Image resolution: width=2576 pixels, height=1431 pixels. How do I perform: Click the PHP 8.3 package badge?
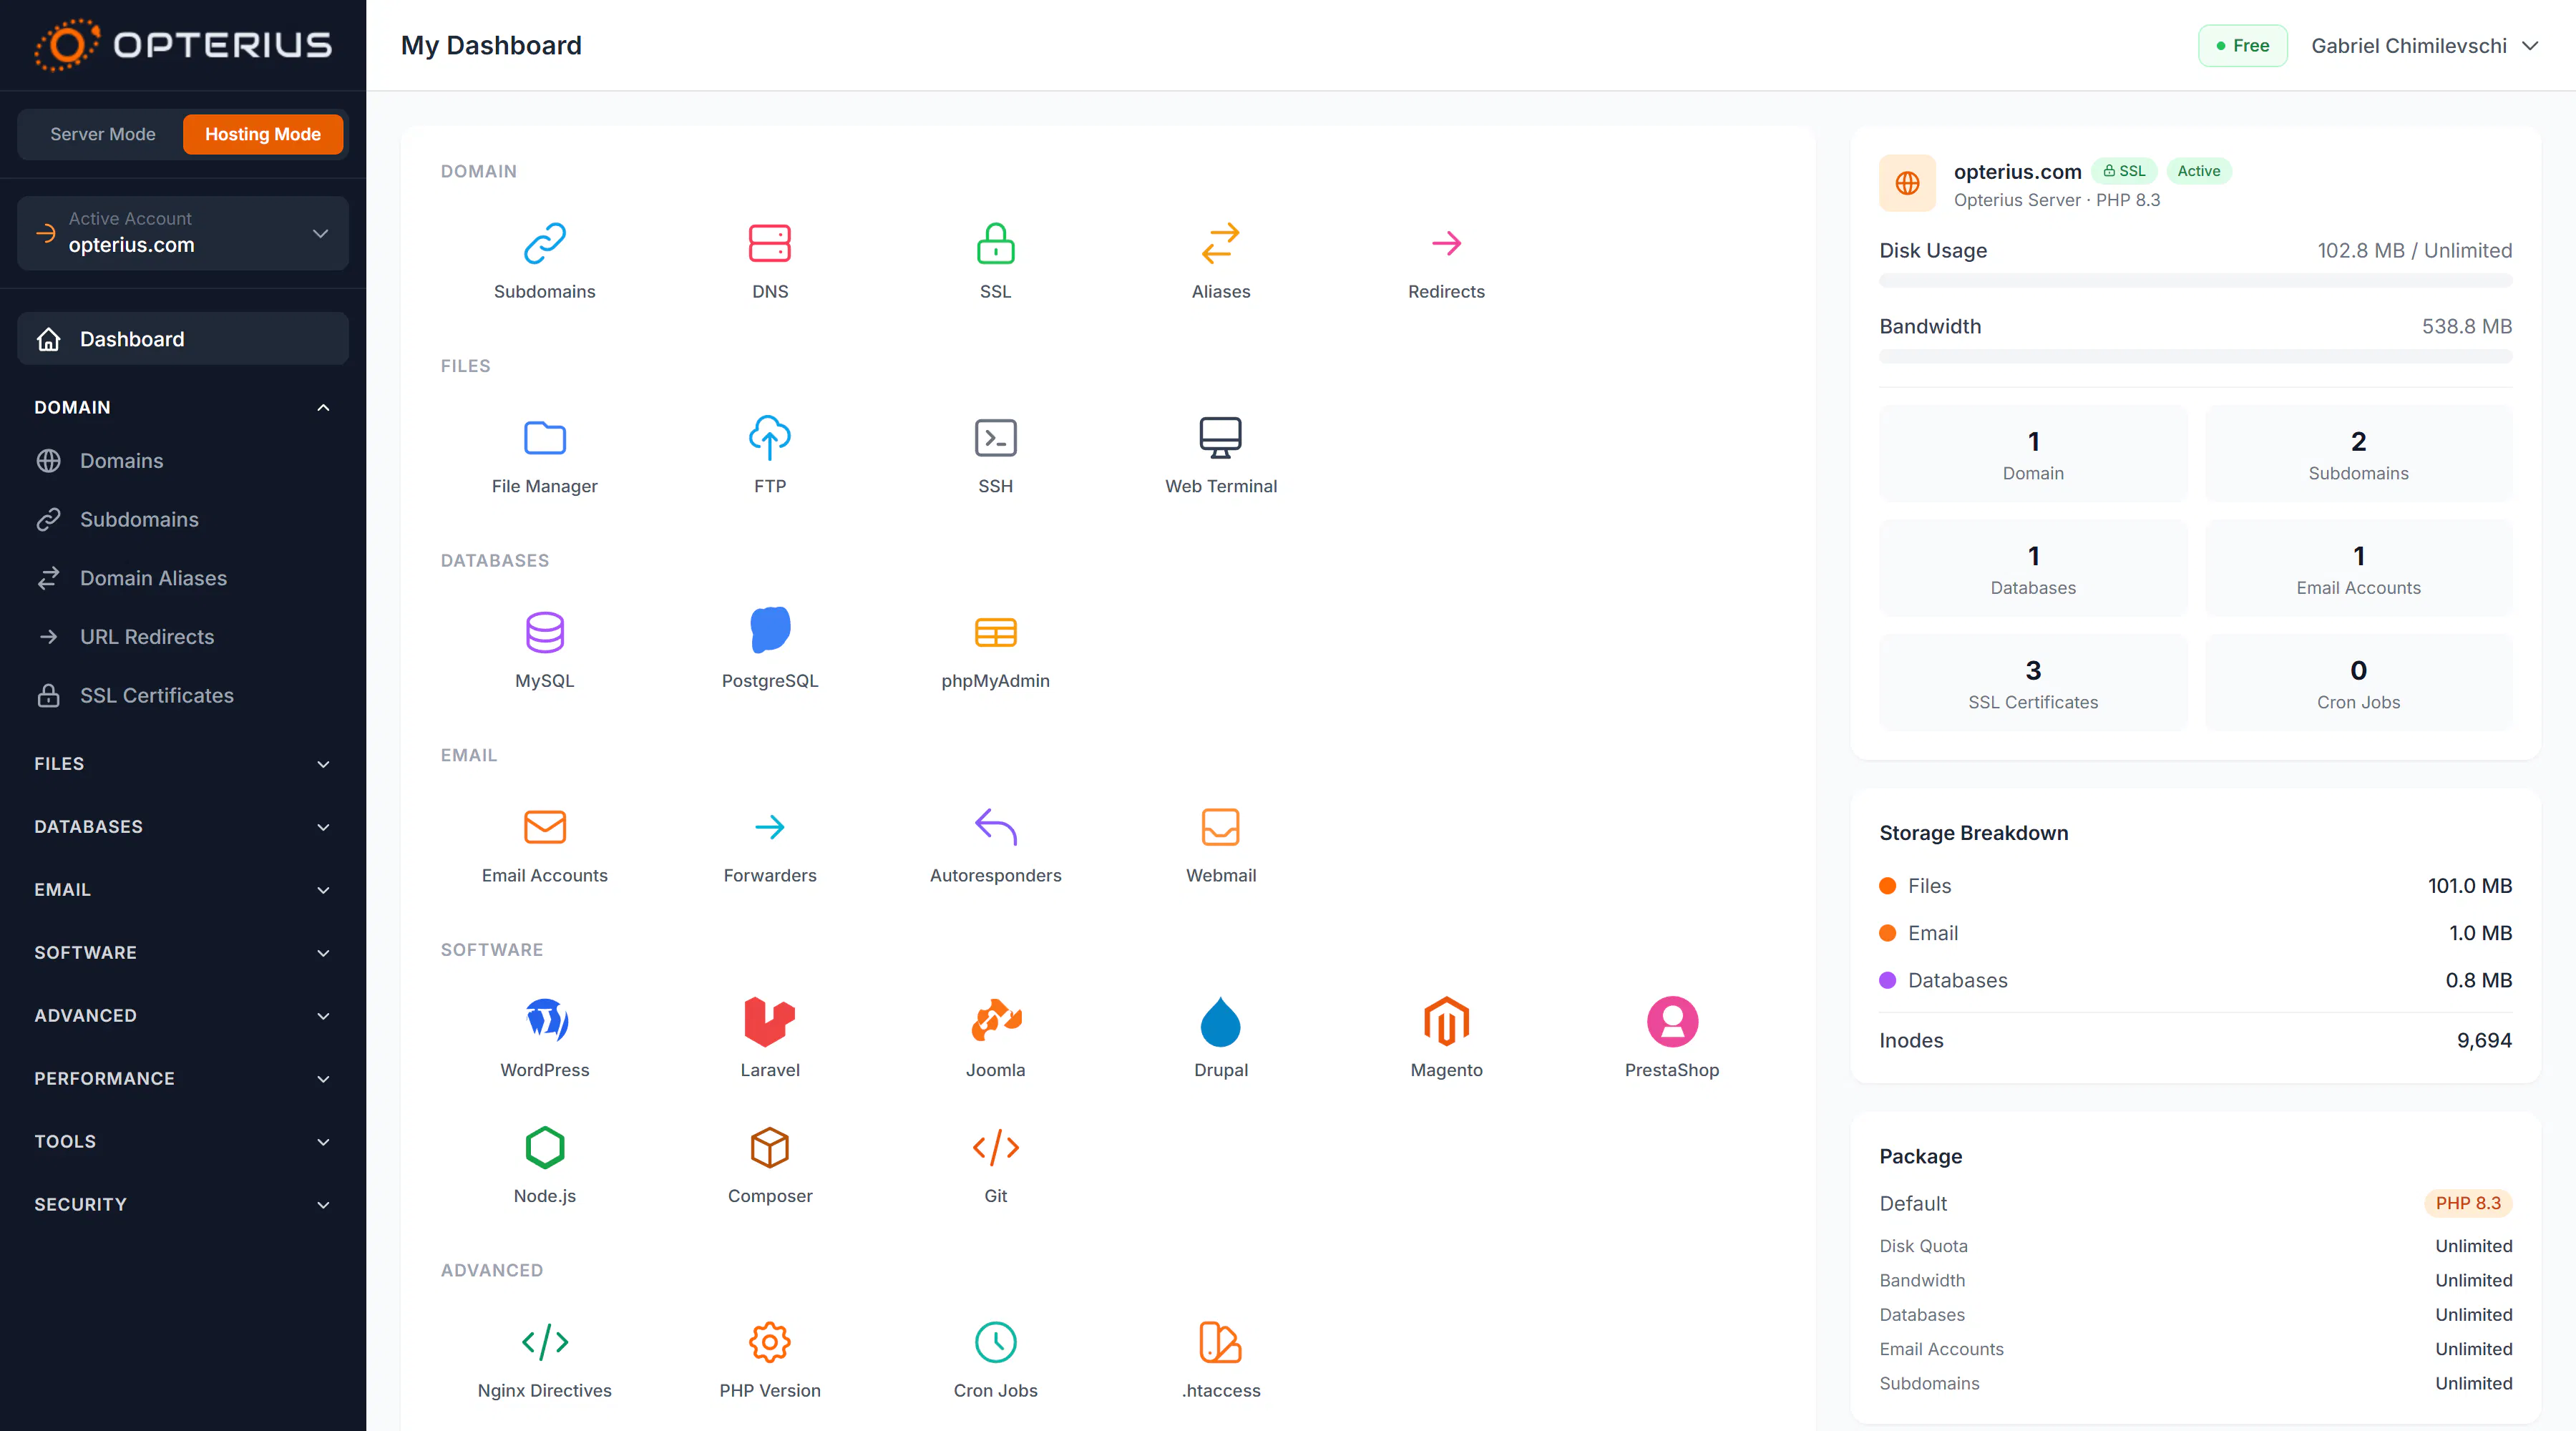(x=2467, y=1203)
